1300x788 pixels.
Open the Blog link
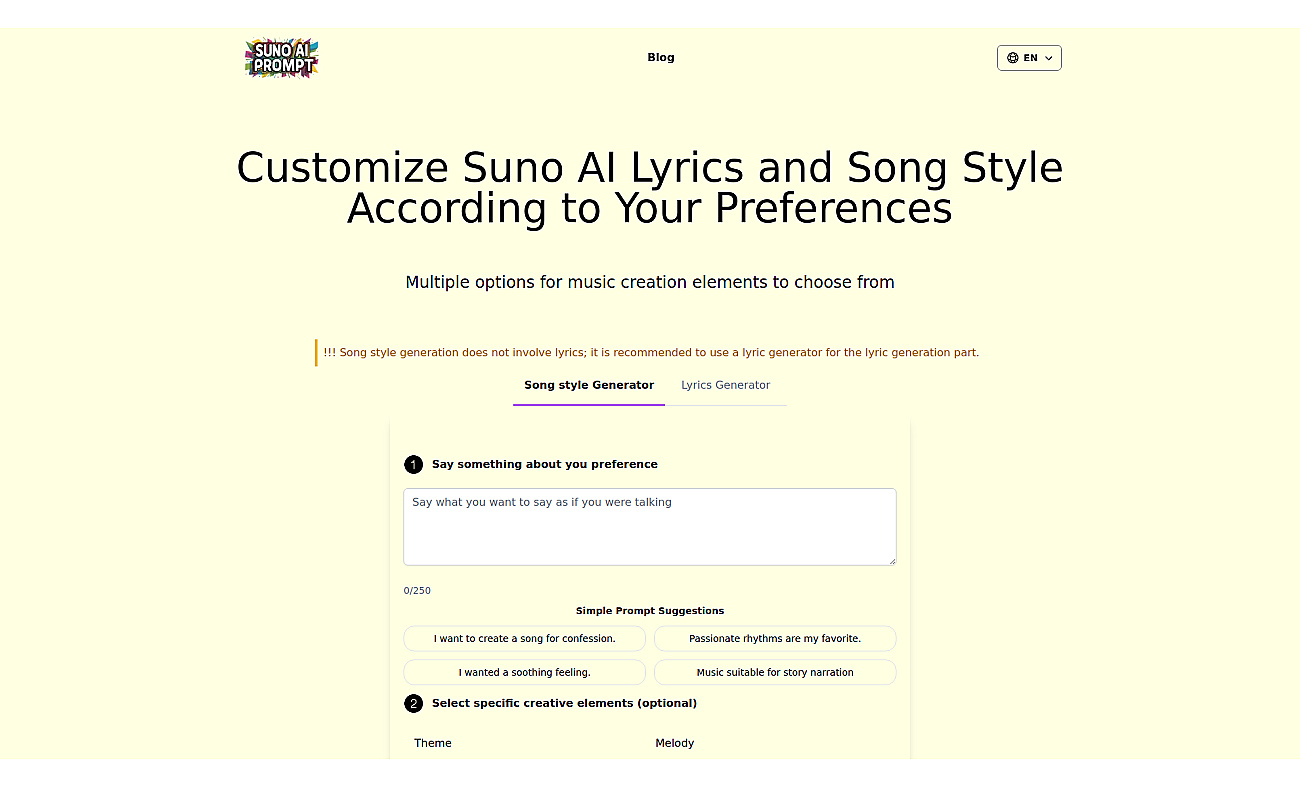[661, 57]
